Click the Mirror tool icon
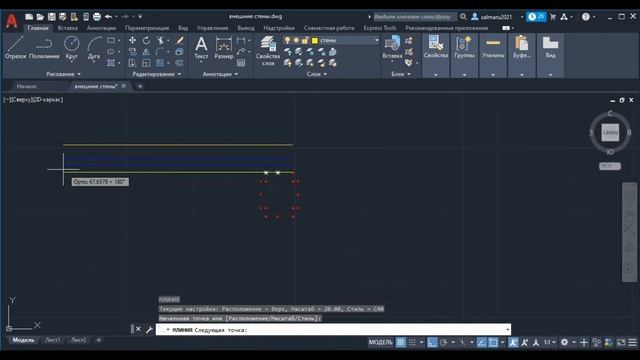 [146, 52]
